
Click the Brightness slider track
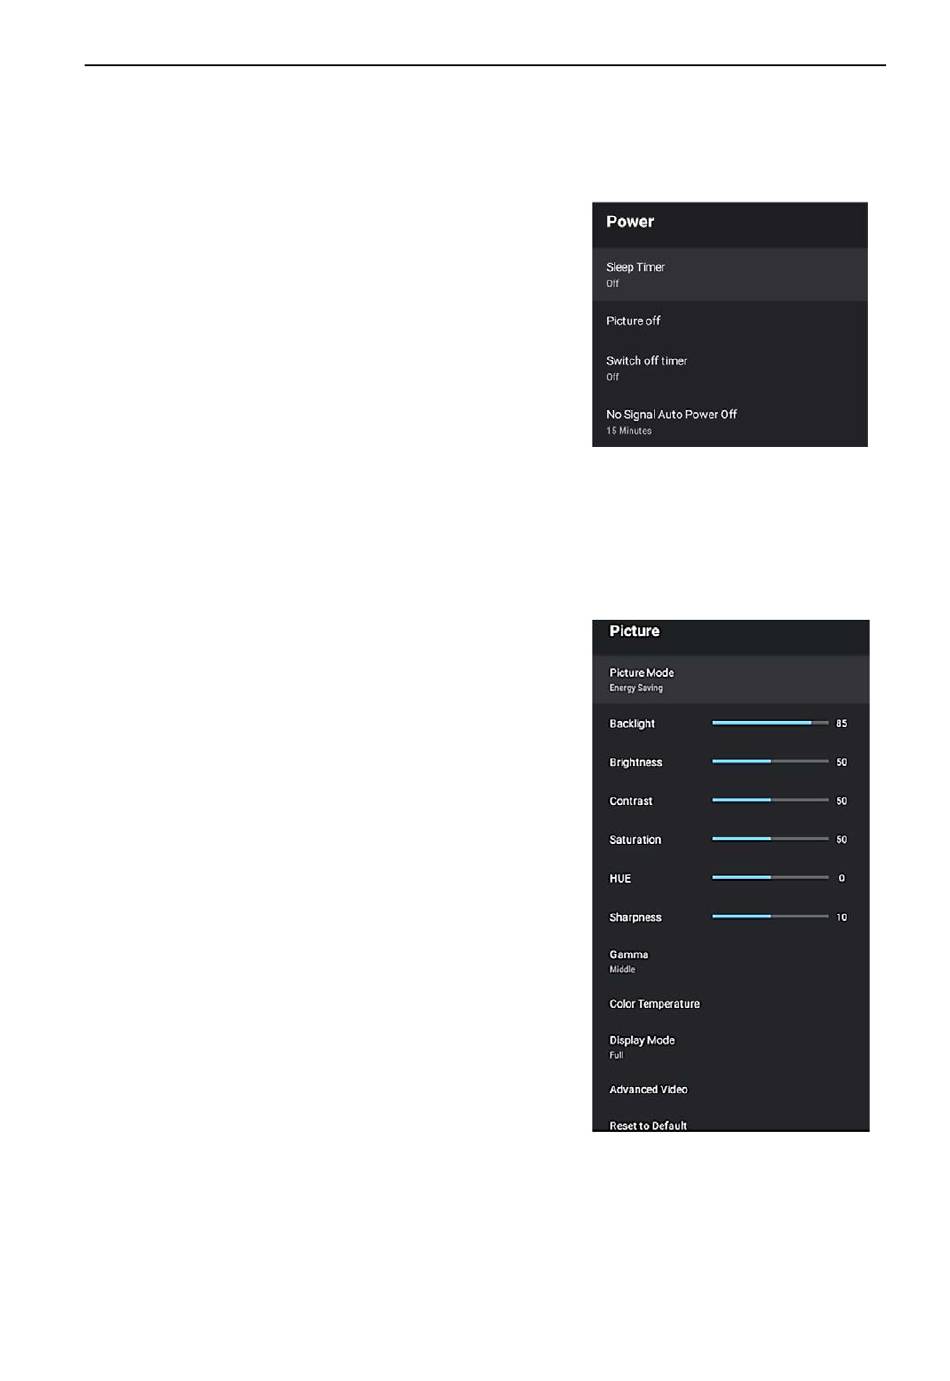(770, 762)
